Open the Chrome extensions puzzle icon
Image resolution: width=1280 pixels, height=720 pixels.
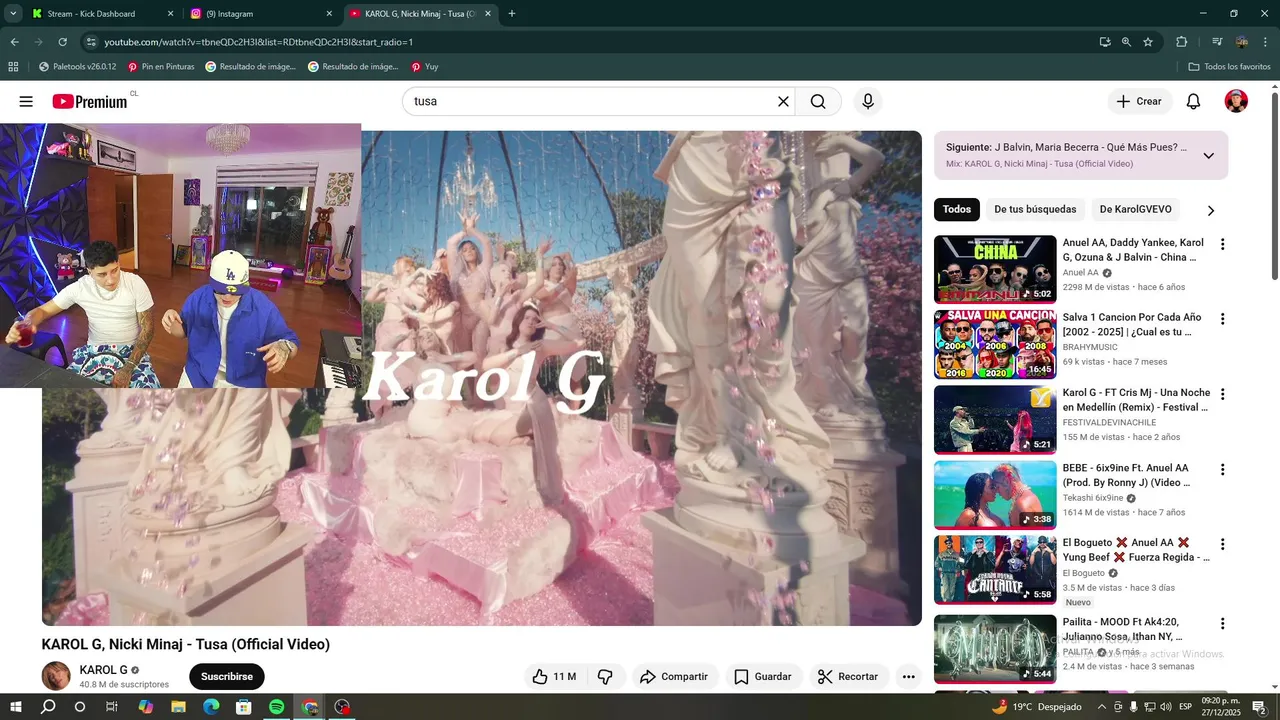pyautogui.click(x=1181, y=42)
